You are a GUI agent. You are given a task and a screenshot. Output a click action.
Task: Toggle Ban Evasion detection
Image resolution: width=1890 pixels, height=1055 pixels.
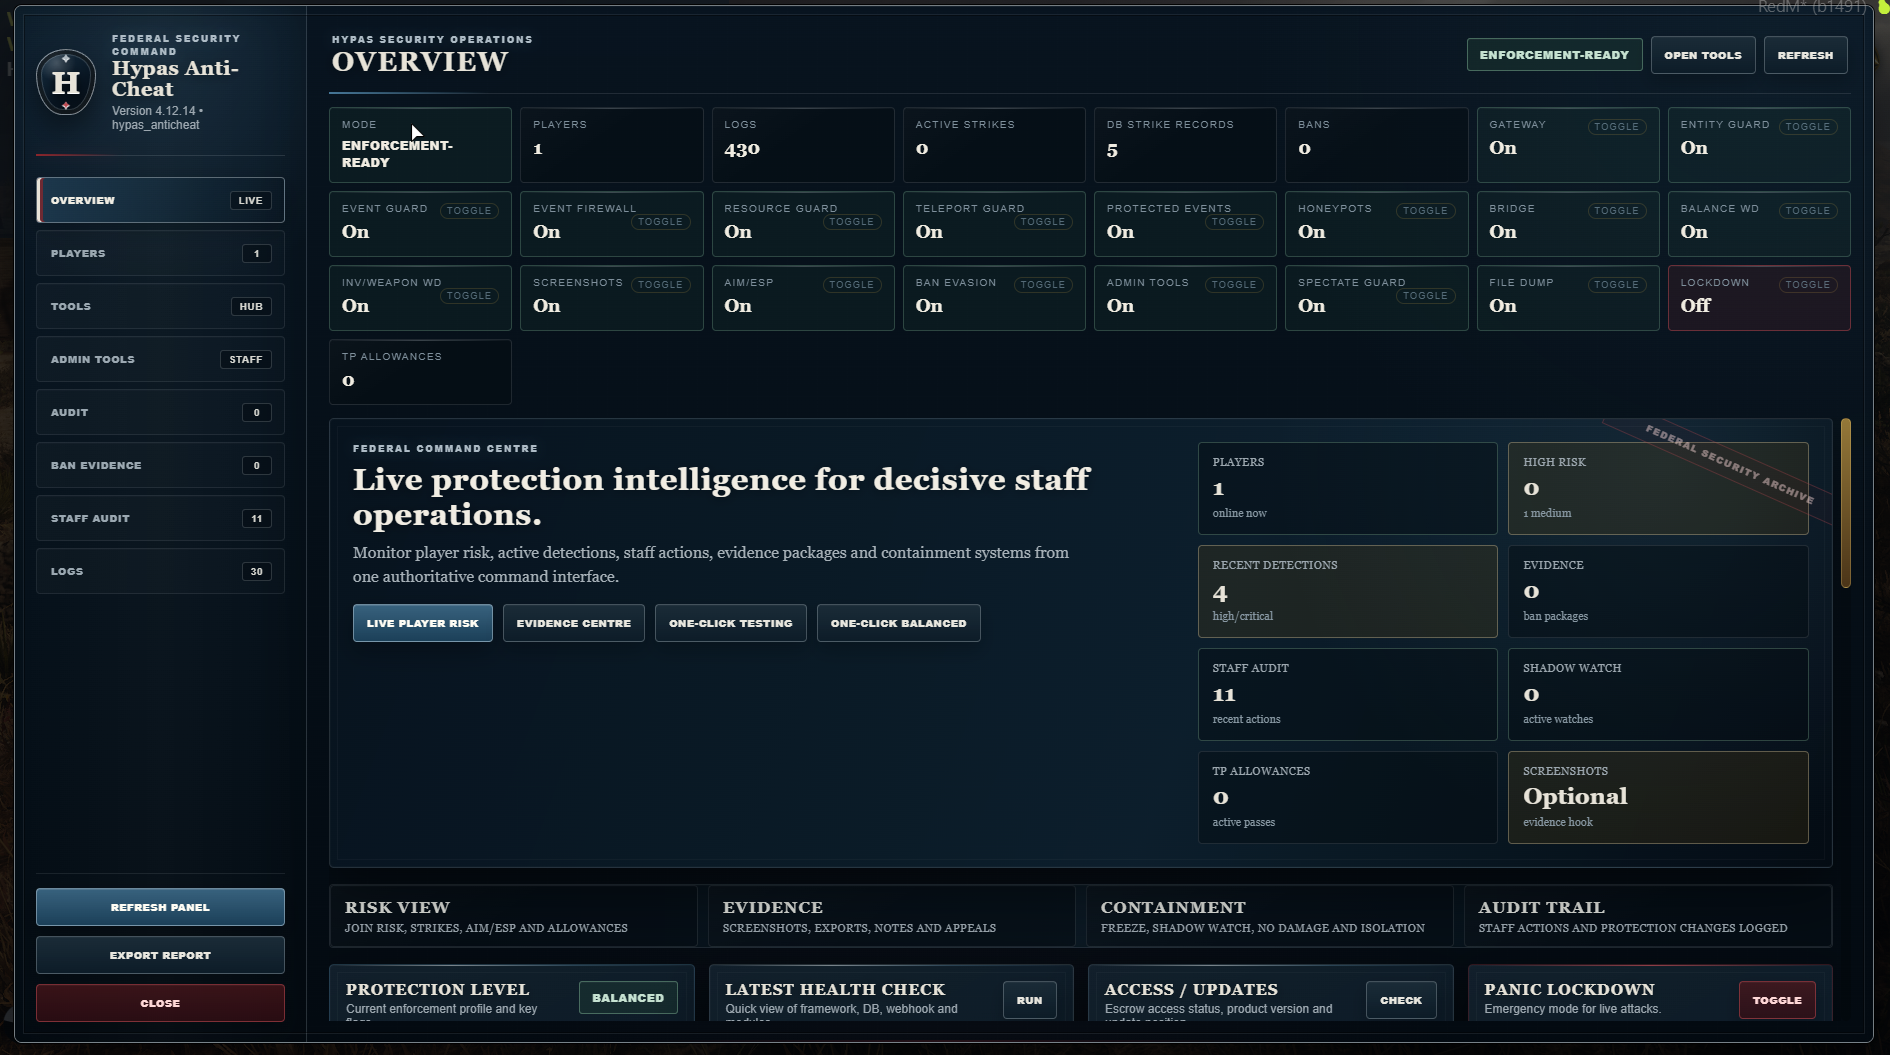[1043, 285]
